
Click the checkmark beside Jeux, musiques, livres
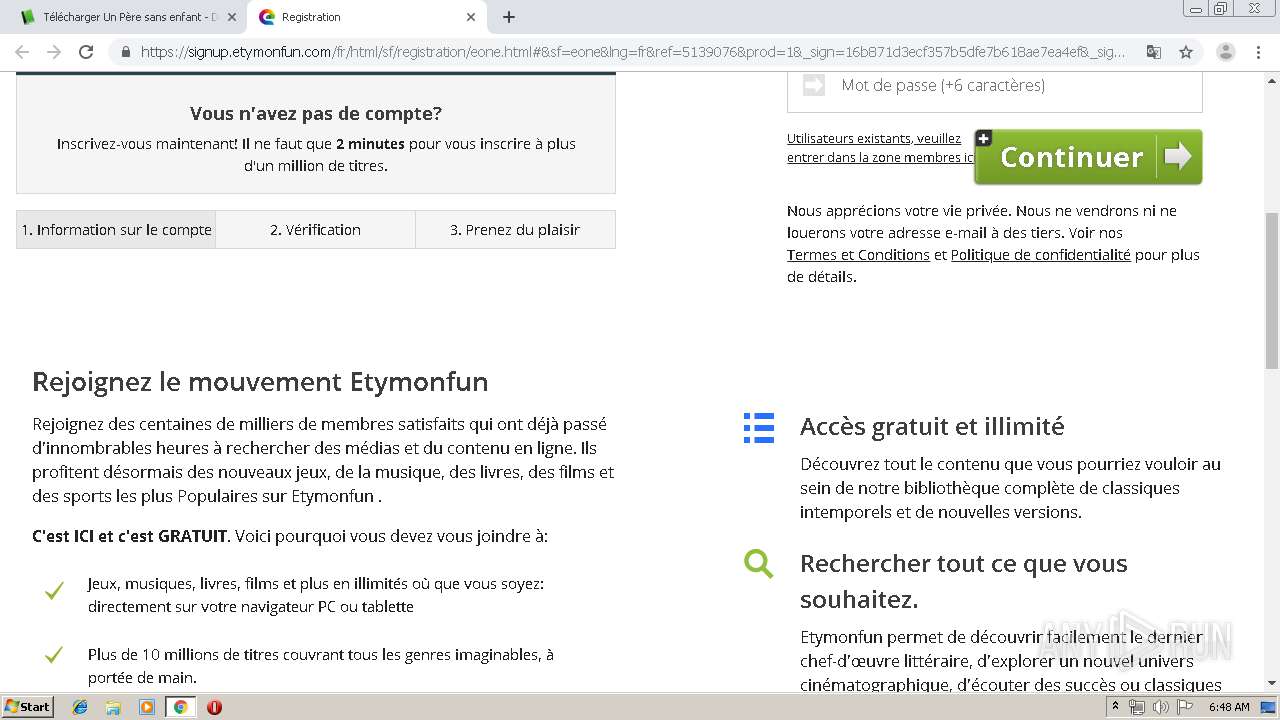(x=54, y=591)
